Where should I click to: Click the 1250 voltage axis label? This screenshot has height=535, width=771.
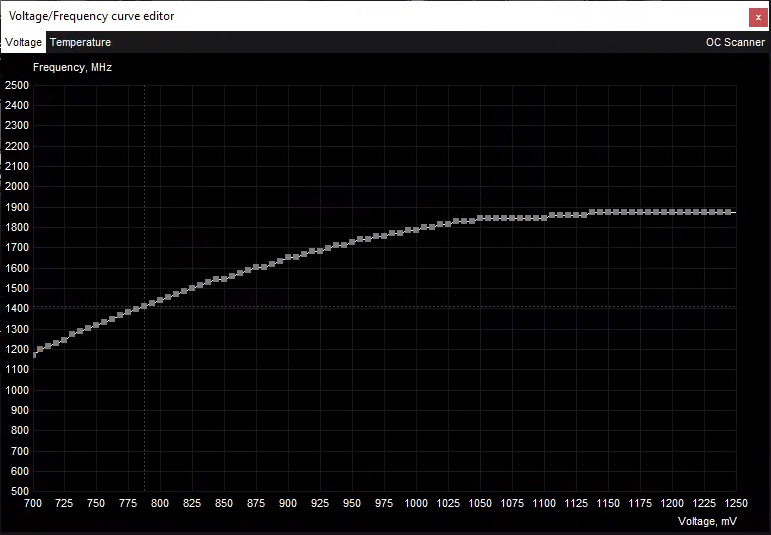(x=736, y=503)
